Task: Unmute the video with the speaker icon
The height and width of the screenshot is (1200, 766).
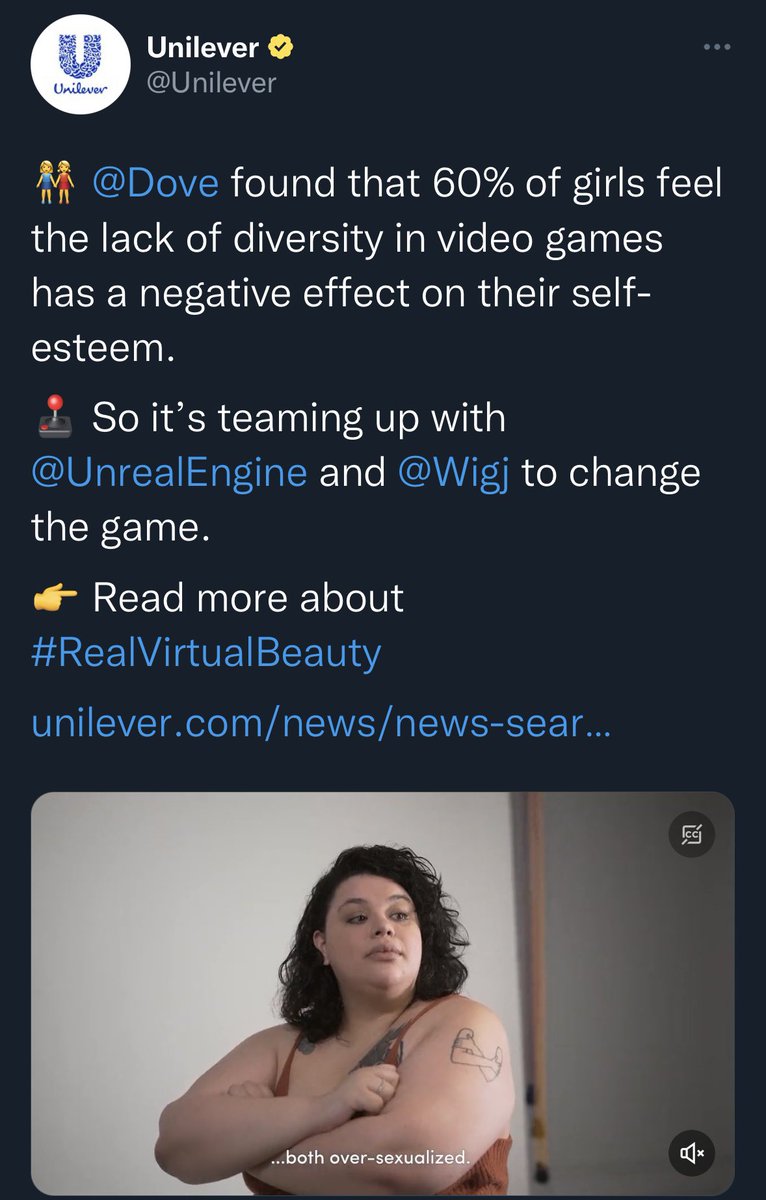Action: [692, 1154]
